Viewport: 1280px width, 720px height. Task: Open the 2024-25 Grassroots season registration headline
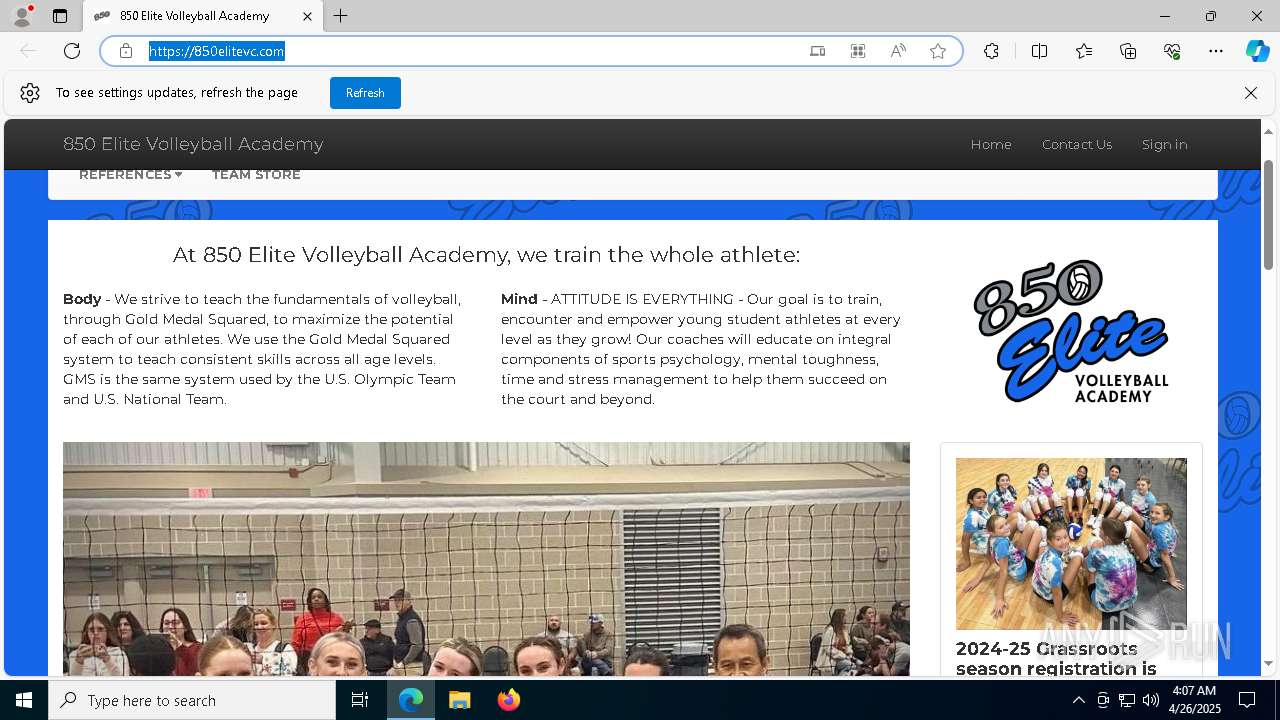click(1056, 659)
